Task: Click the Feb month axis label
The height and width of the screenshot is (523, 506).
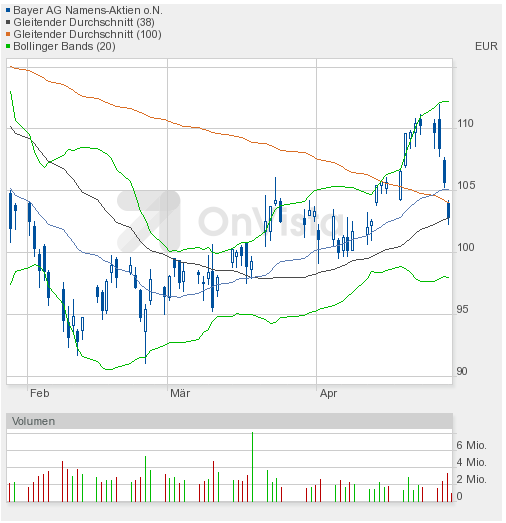Action: [x=39, y=393]
